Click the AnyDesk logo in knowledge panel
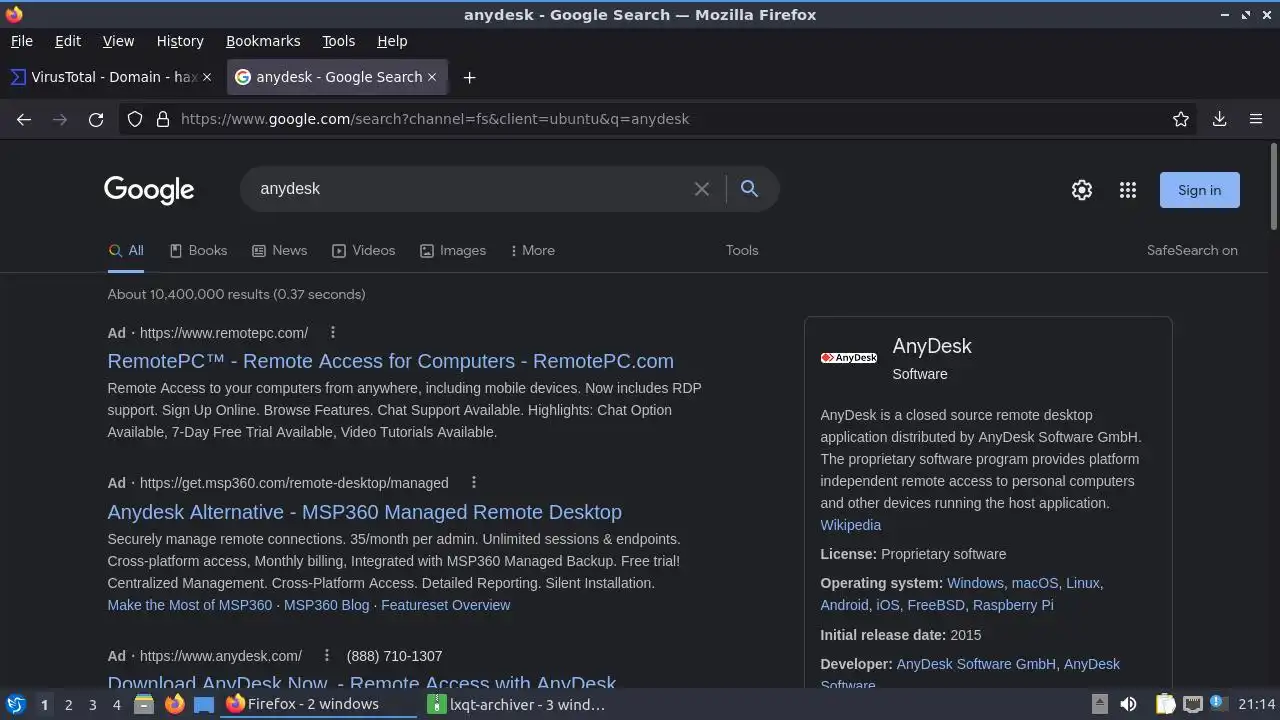Image resolution: width=1280 pixels, height=720 pixels. pyautogui.click(x=849, y=358)
